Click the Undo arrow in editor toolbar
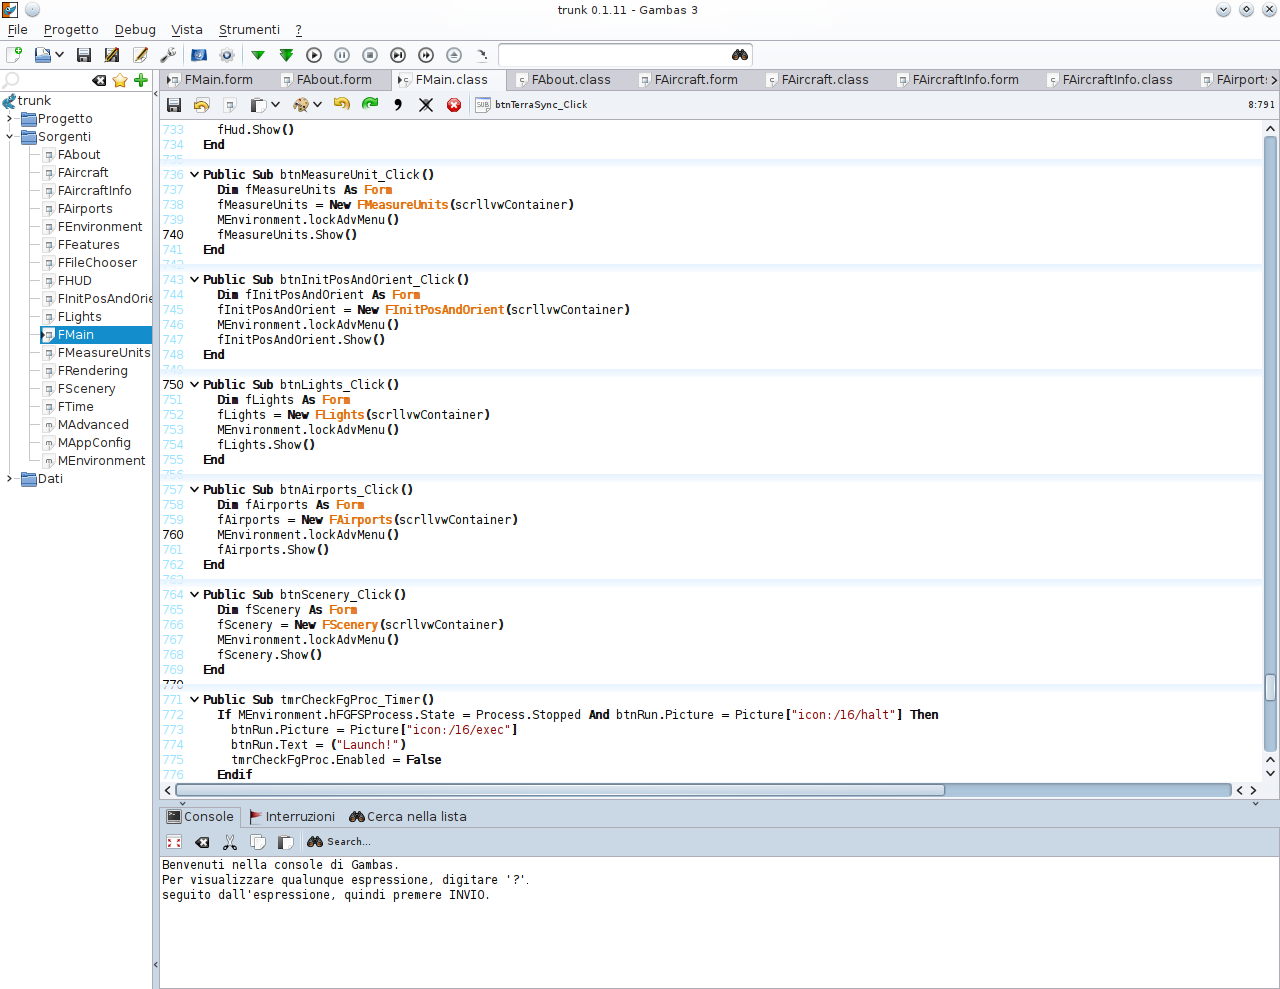1280x989 pixels. point(342,104)
